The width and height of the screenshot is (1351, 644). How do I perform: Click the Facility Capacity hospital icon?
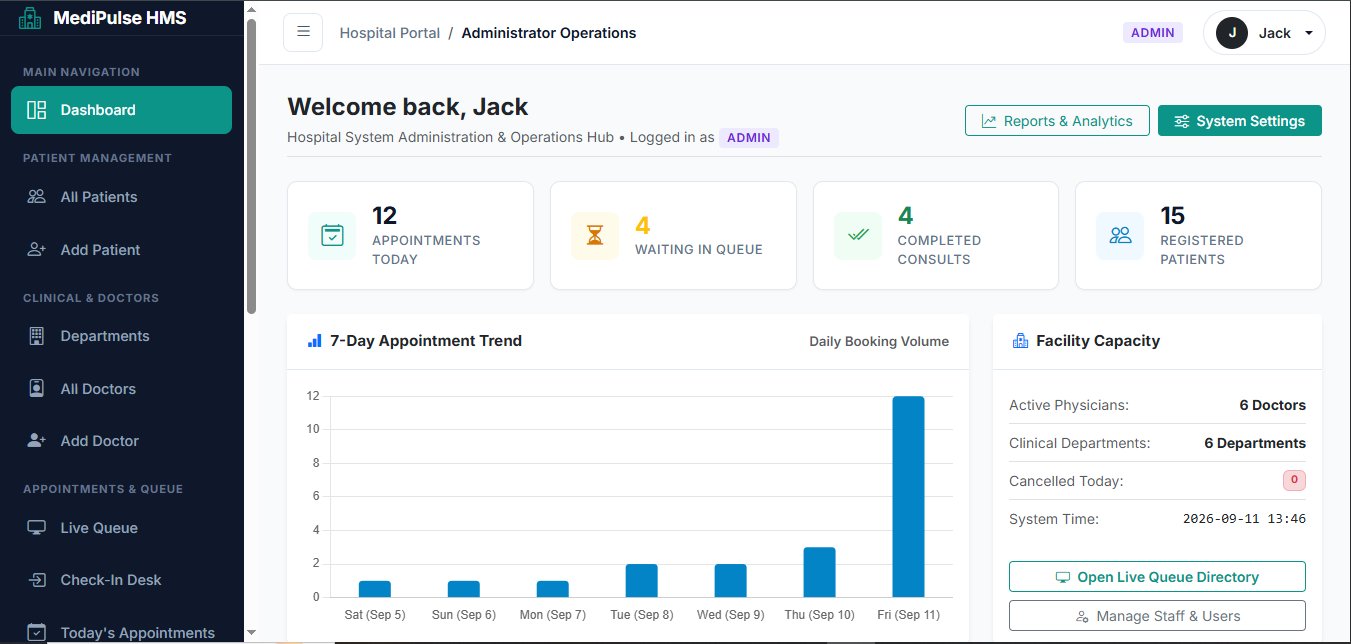pyautogui.click(x=1020, y=341)
